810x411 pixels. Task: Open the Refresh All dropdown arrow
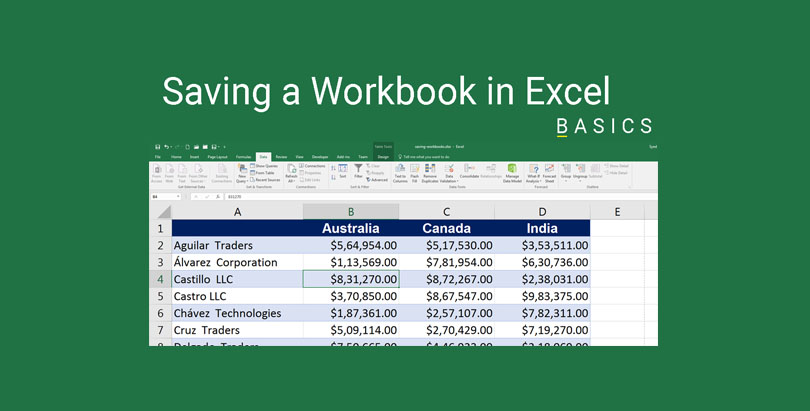[294, 181]
